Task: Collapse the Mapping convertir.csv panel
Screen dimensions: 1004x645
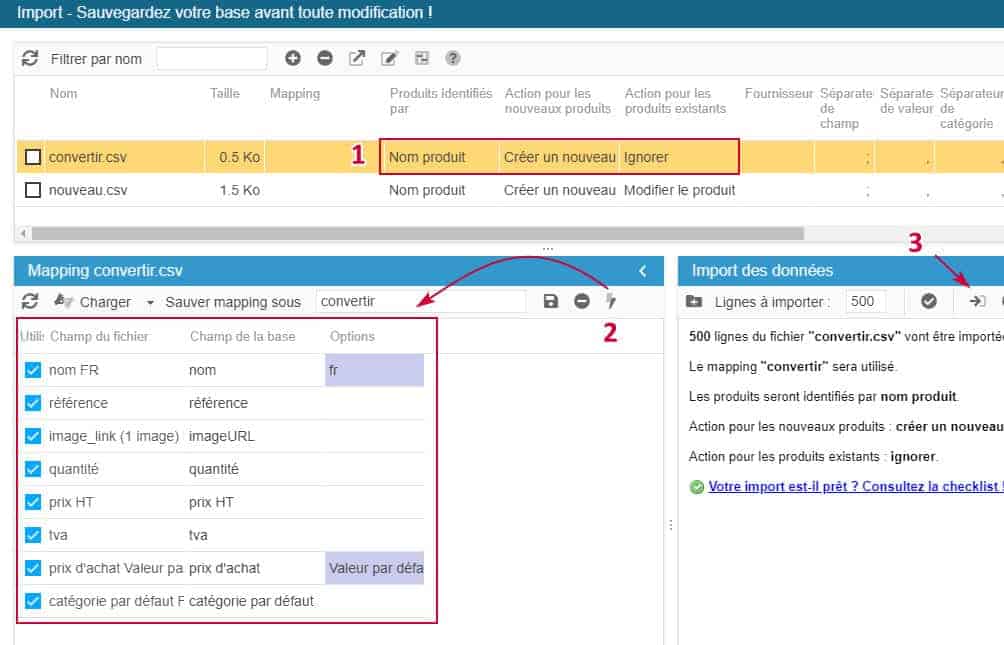Action: tap(643, 271)
